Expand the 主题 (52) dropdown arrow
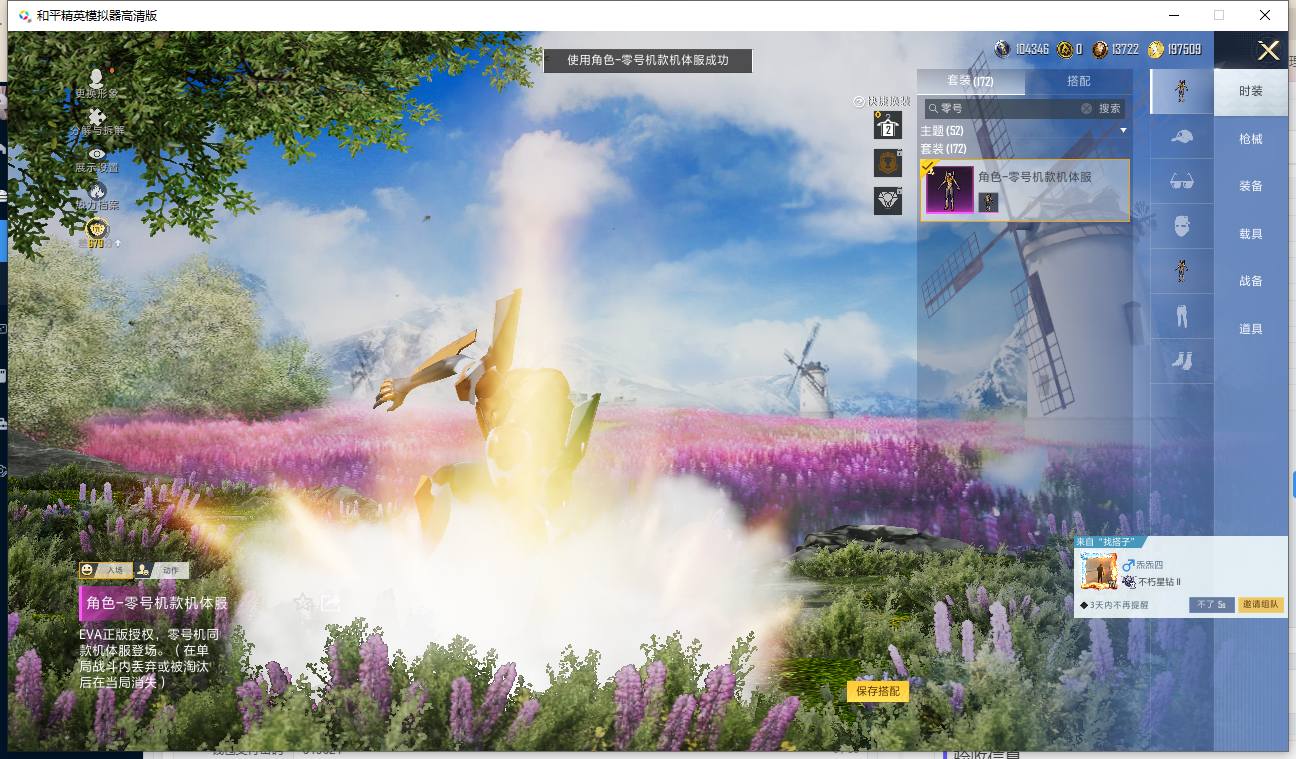The width and height of the screenshot is (1296, 759). click(x=1123, y=131)
